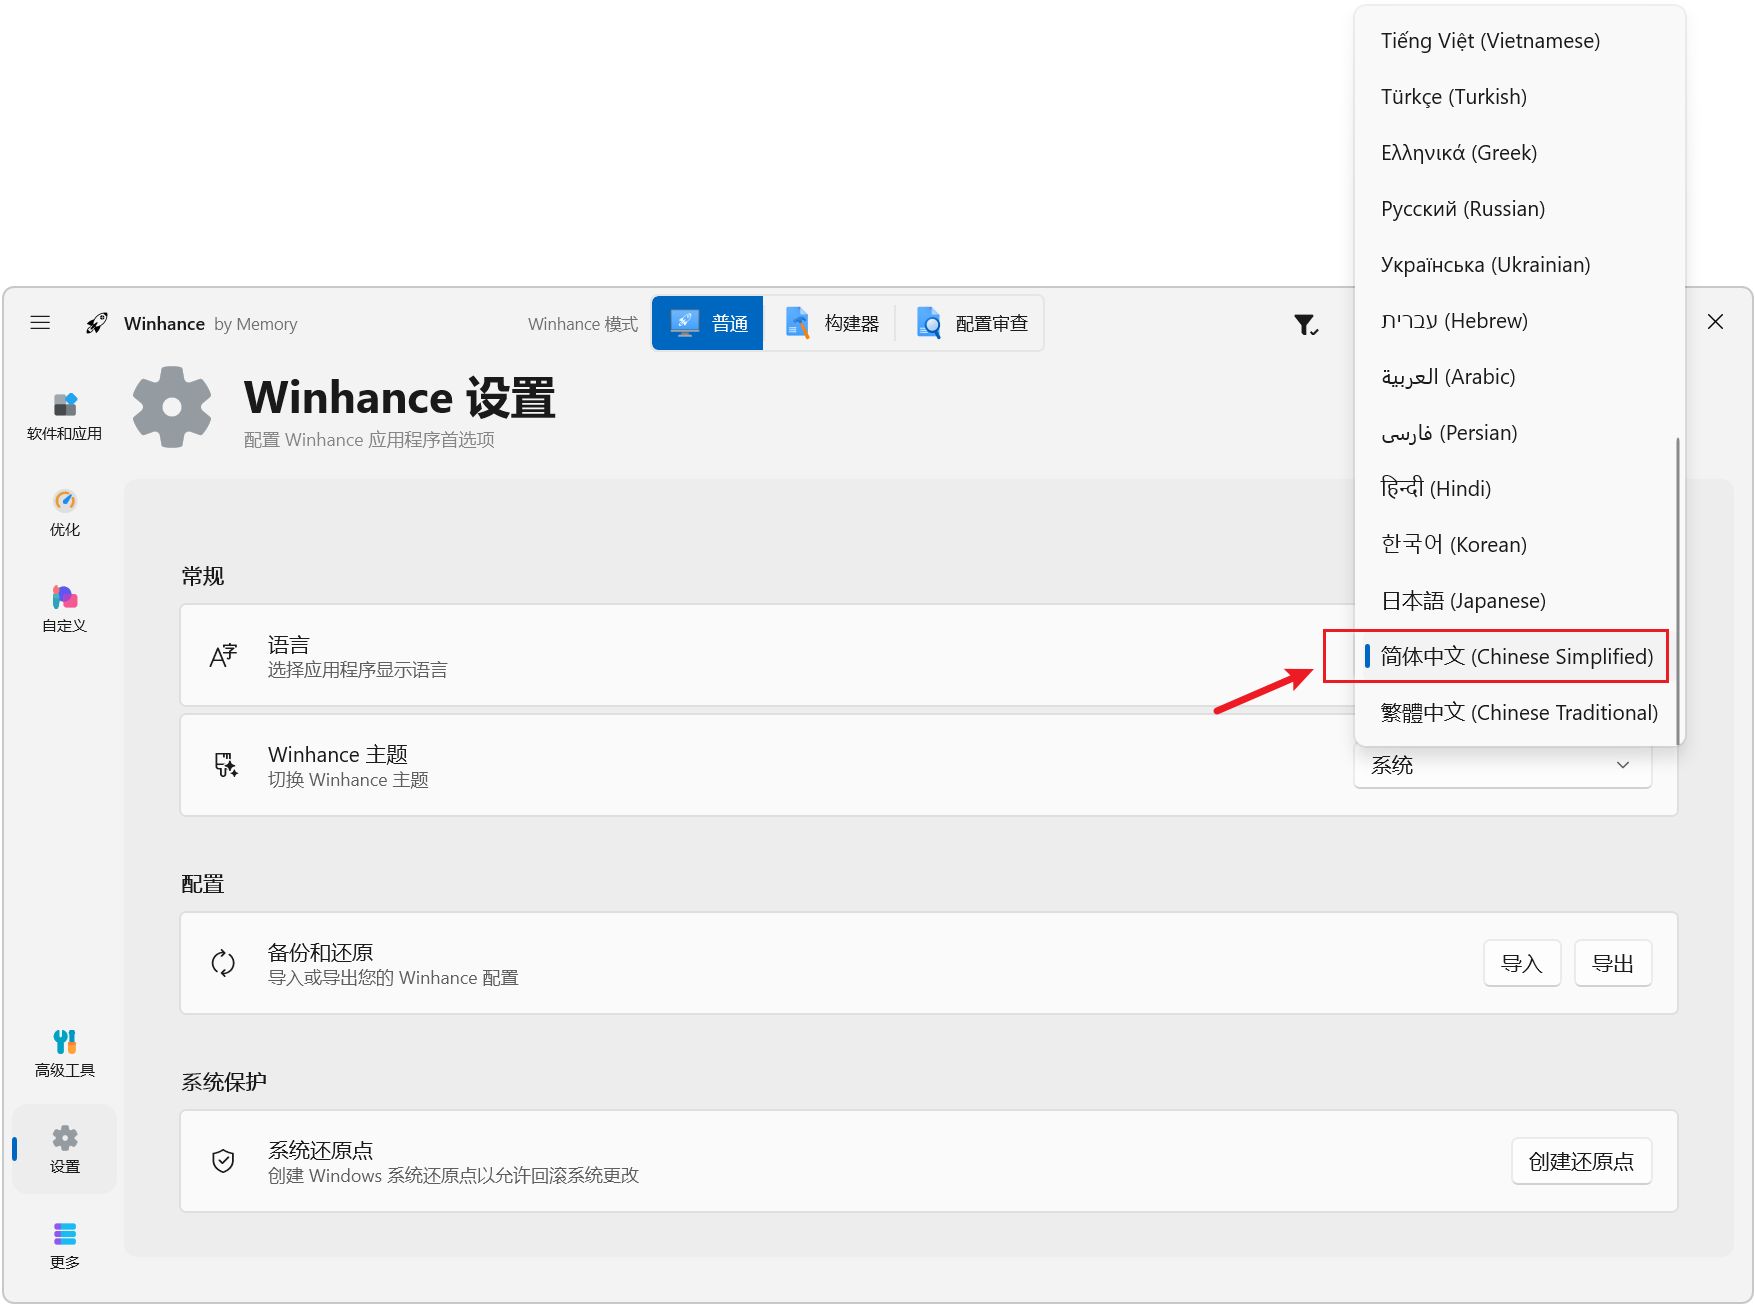Click the 常规 section heading
Viewport: 1755px width, 1306px height.
[x=203, y=576]
